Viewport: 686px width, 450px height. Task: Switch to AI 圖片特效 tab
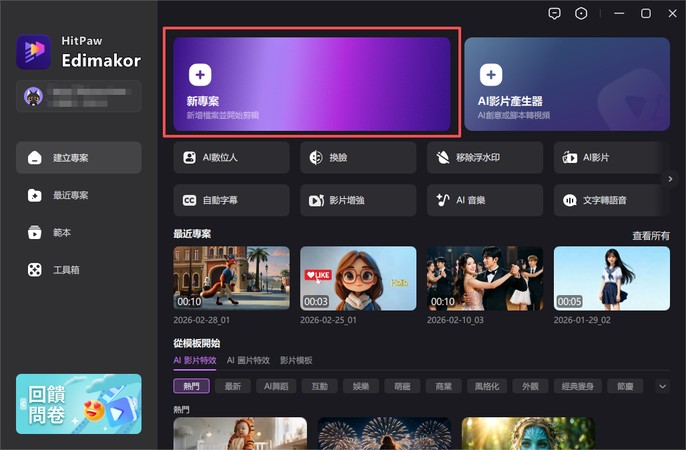point(248,360)
